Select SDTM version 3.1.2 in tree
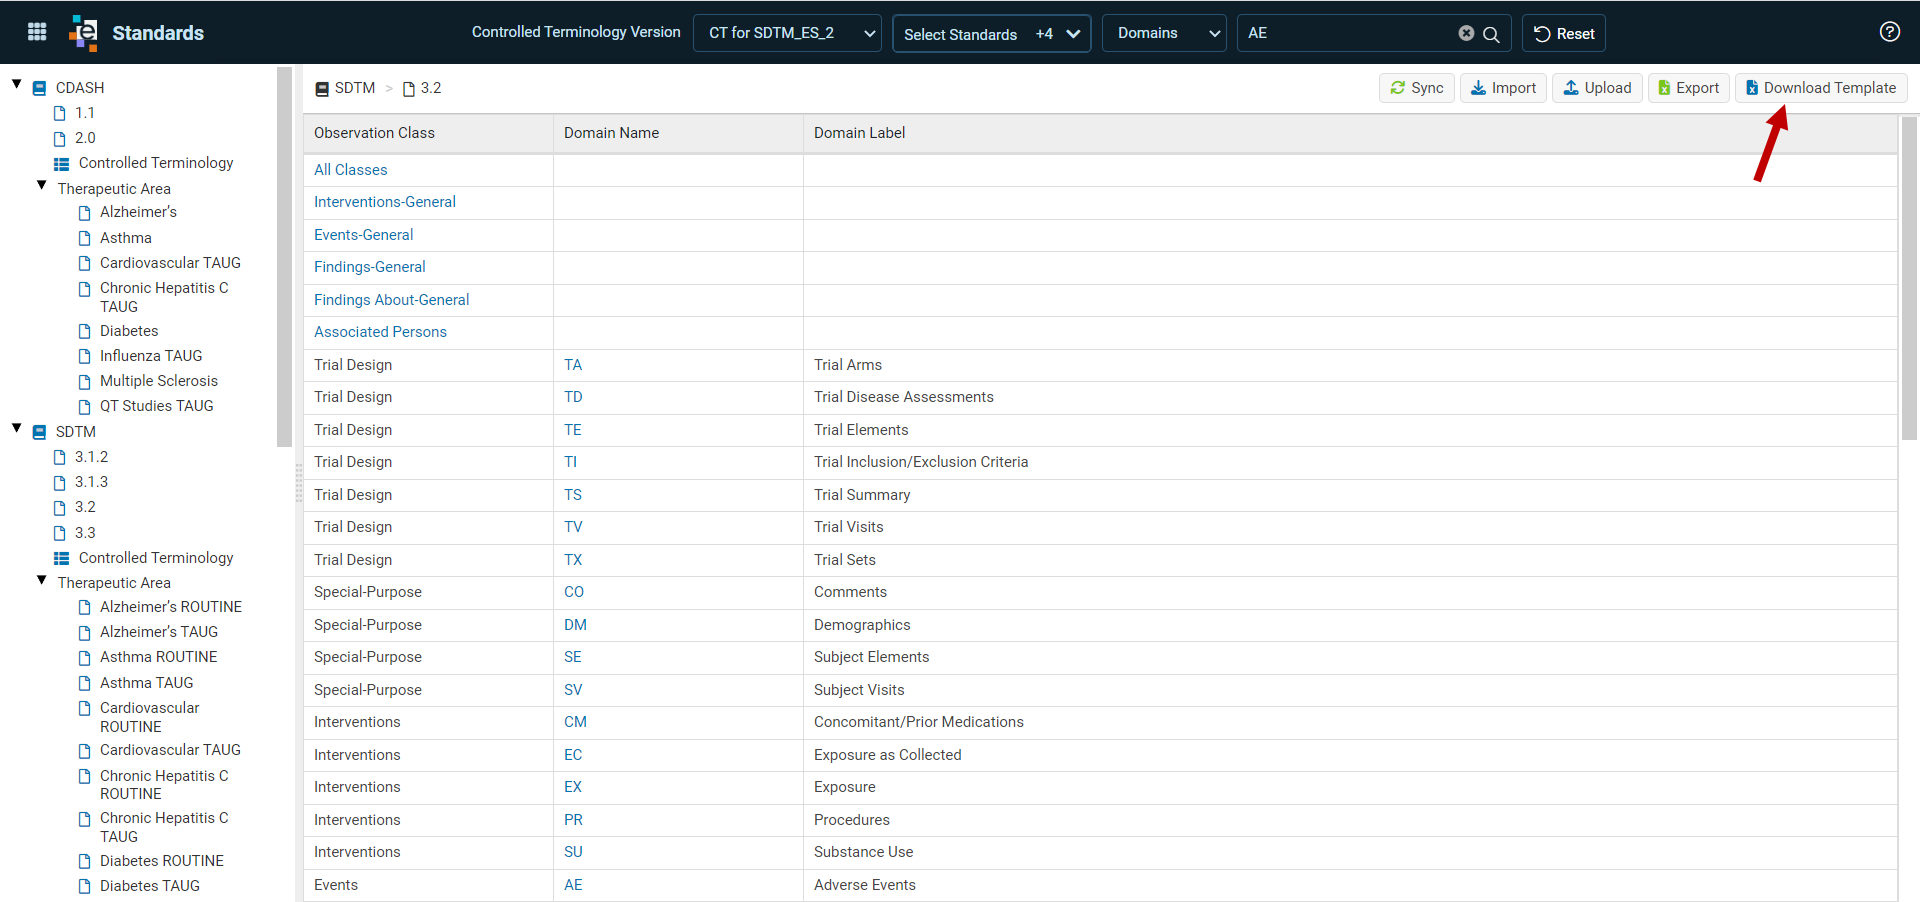 (91, 457)
